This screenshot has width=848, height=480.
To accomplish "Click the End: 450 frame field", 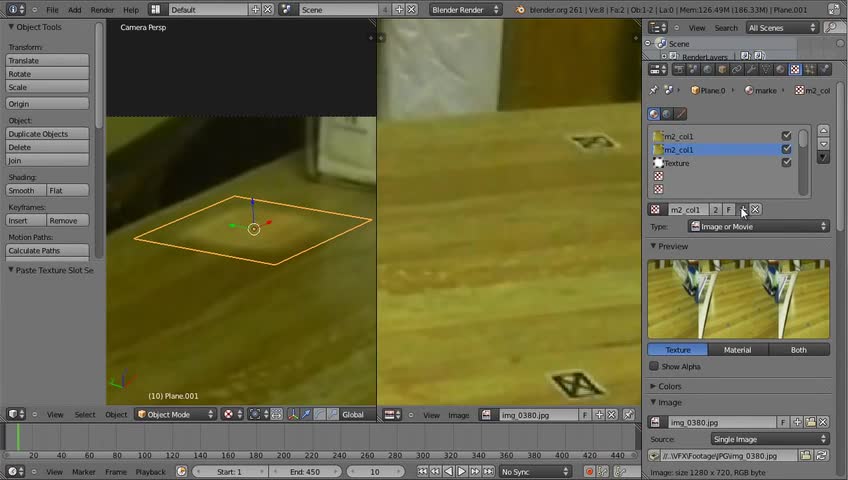I will pos(305,471).
